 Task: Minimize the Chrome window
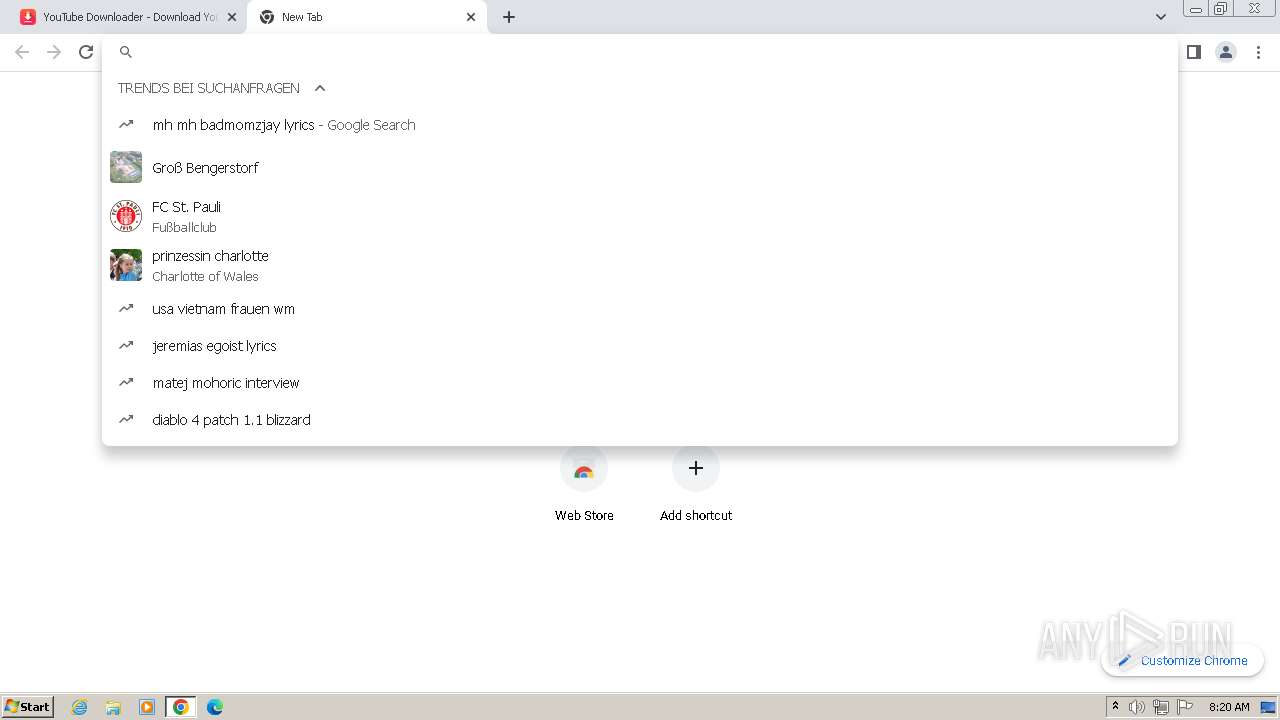(1196, 8)
